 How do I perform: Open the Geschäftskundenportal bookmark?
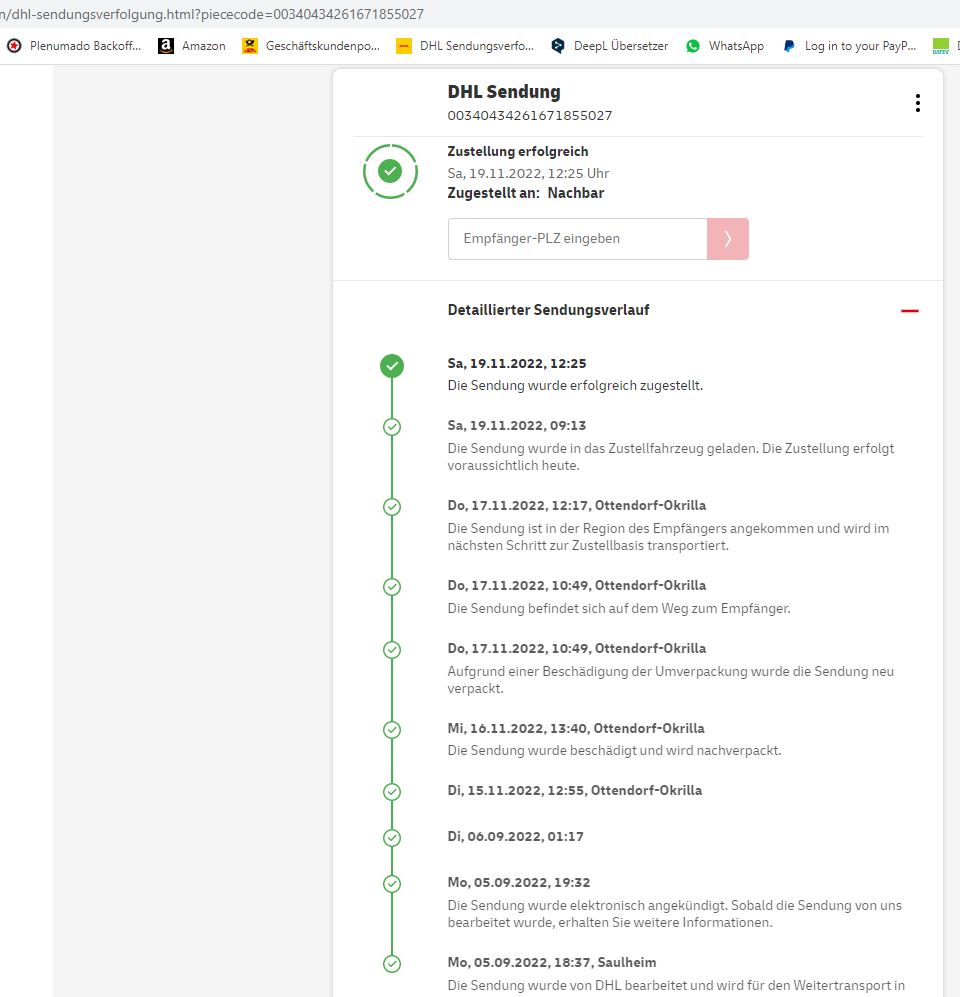click(x=311, y=46)
